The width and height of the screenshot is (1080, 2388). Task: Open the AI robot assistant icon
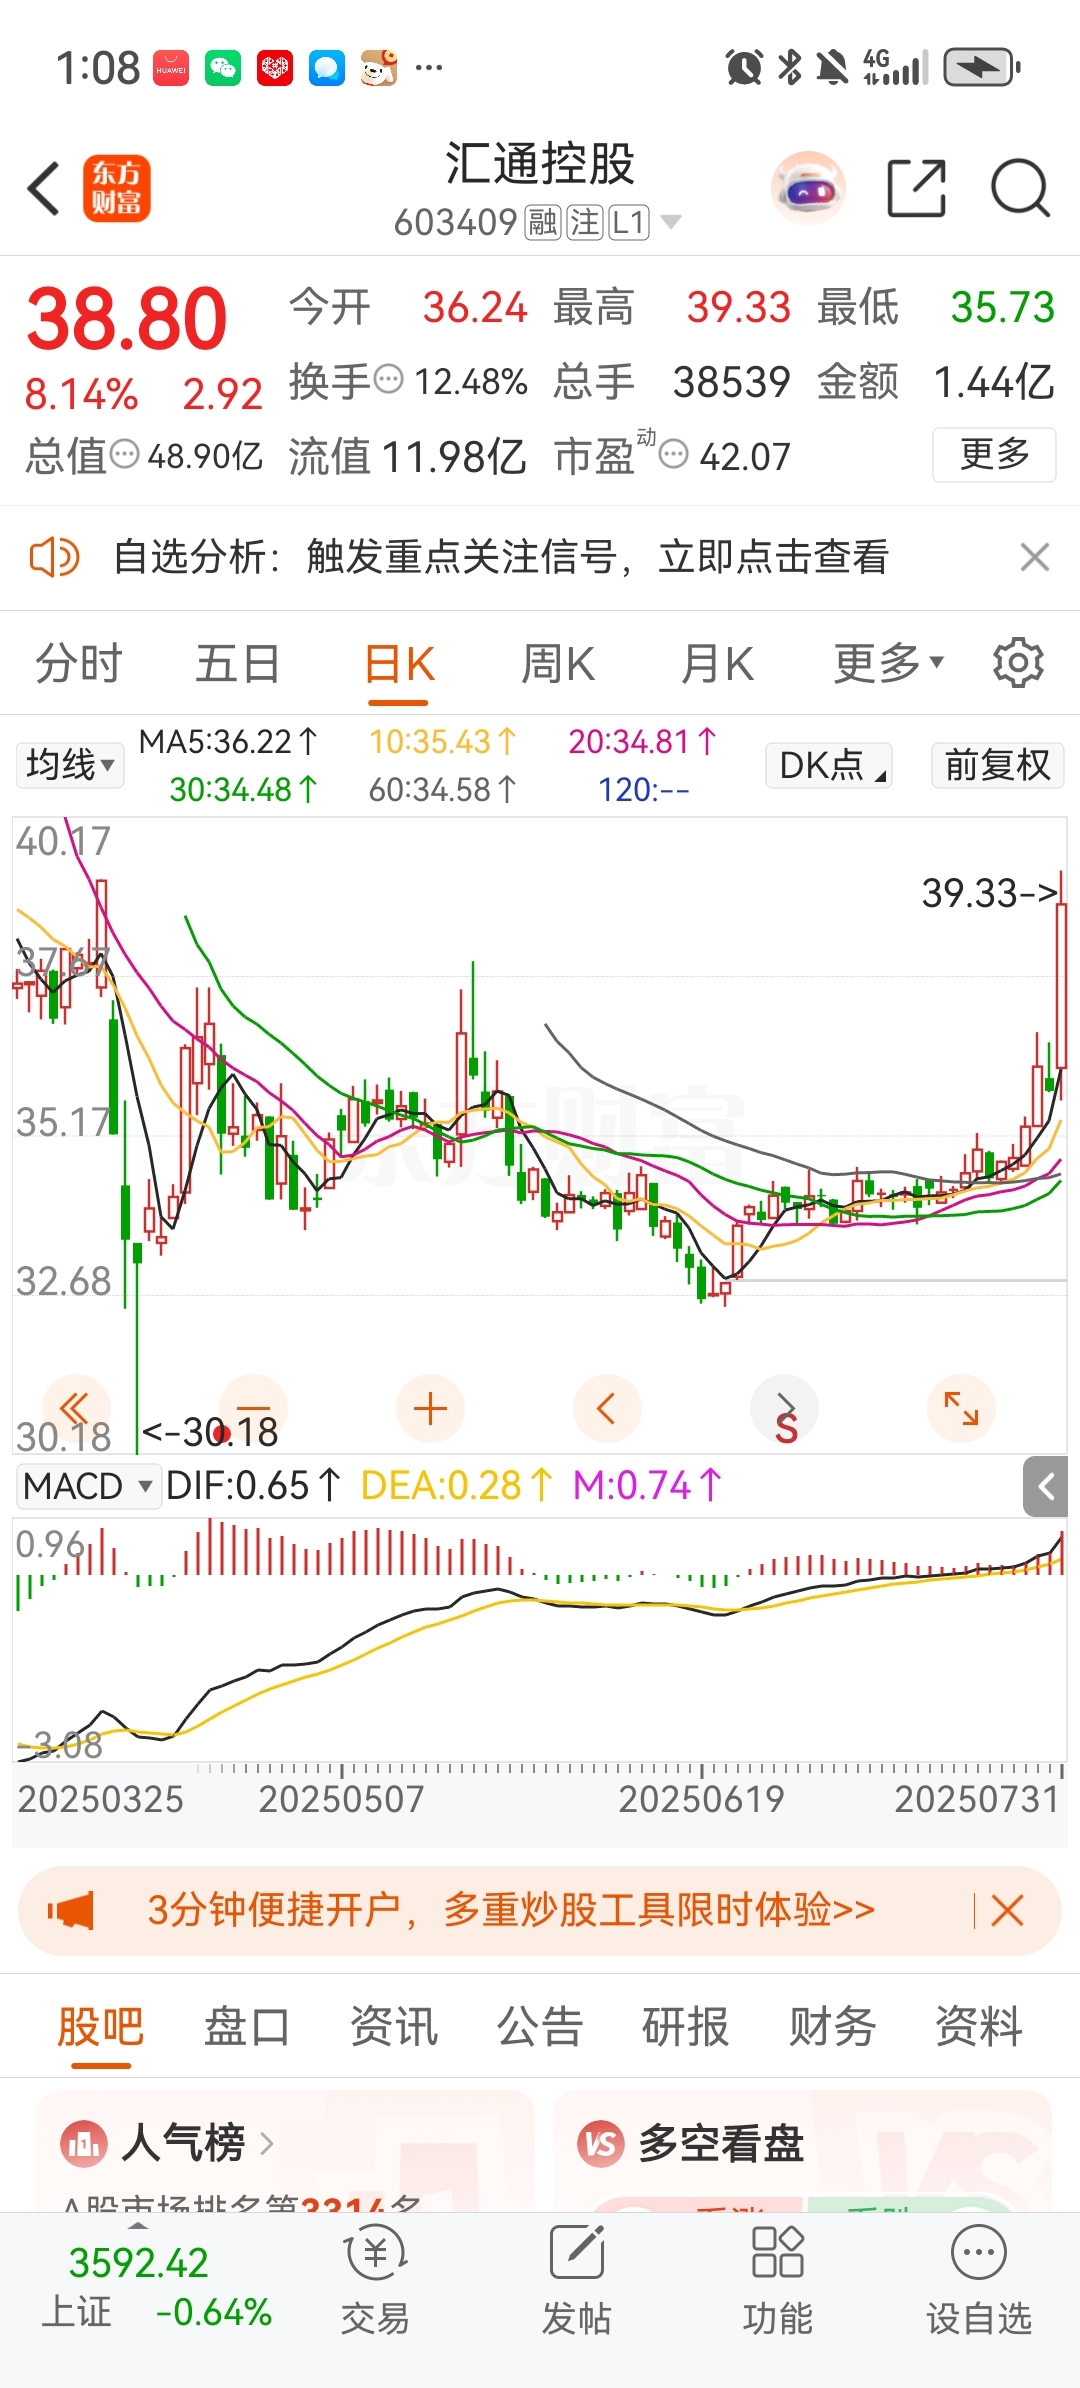click(x=808, y=188)
